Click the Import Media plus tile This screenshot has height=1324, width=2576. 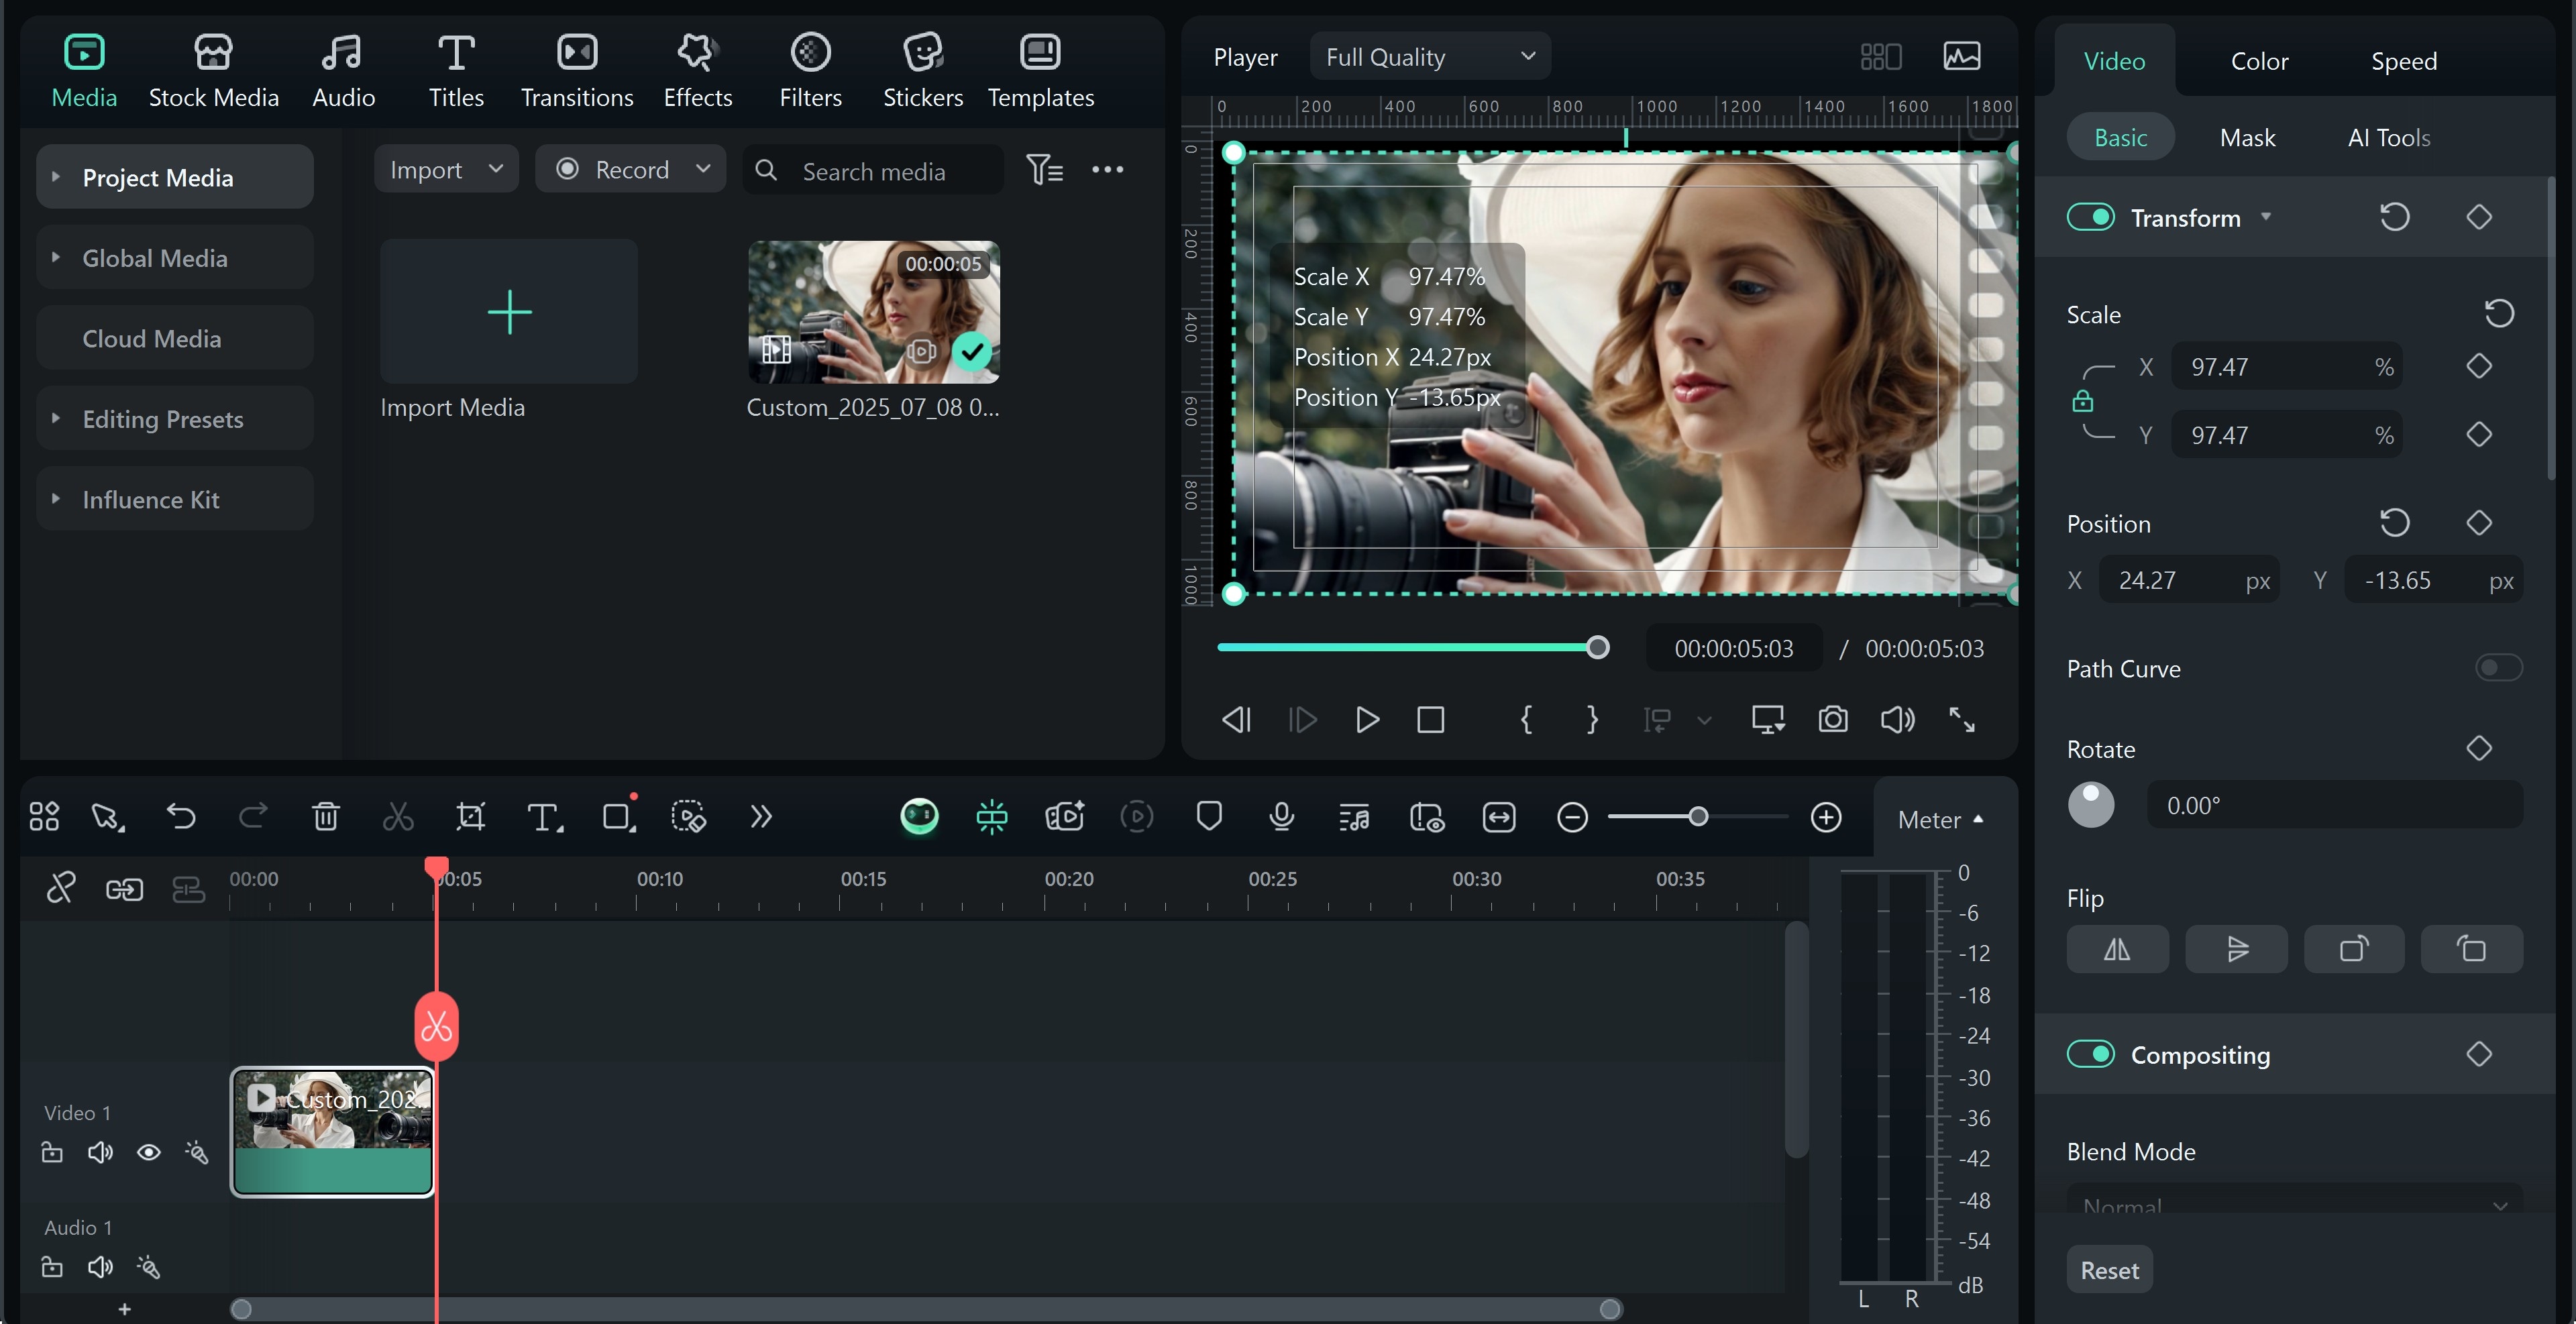509,311
